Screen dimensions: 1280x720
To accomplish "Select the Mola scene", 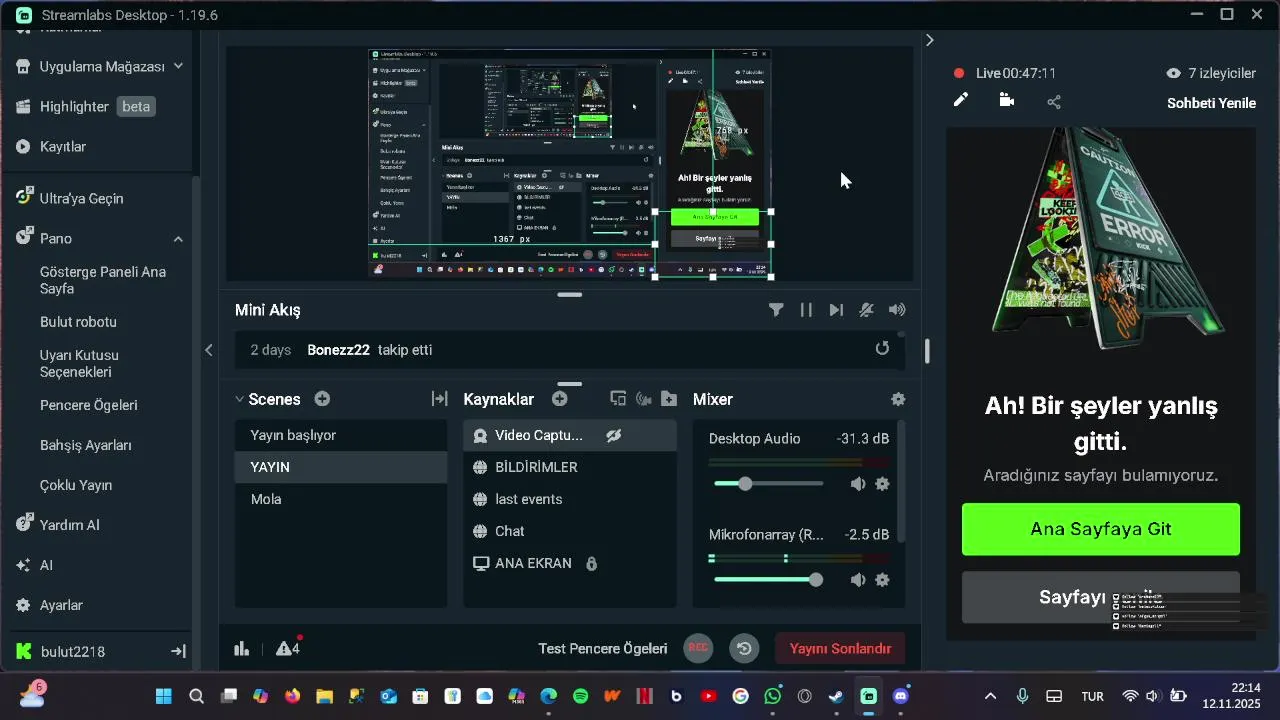I will [341, 499].
